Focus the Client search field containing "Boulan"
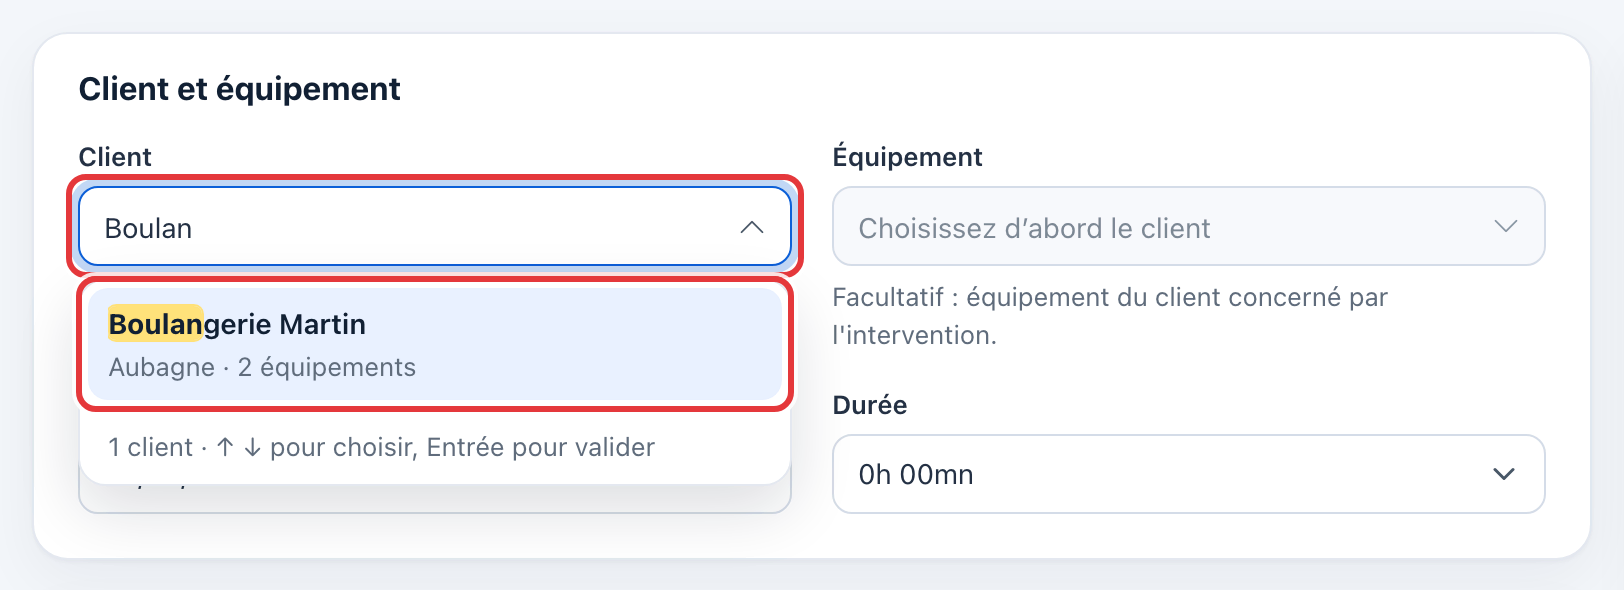The width and height of the screenshot is (1624, 590). tap(435, 226)
